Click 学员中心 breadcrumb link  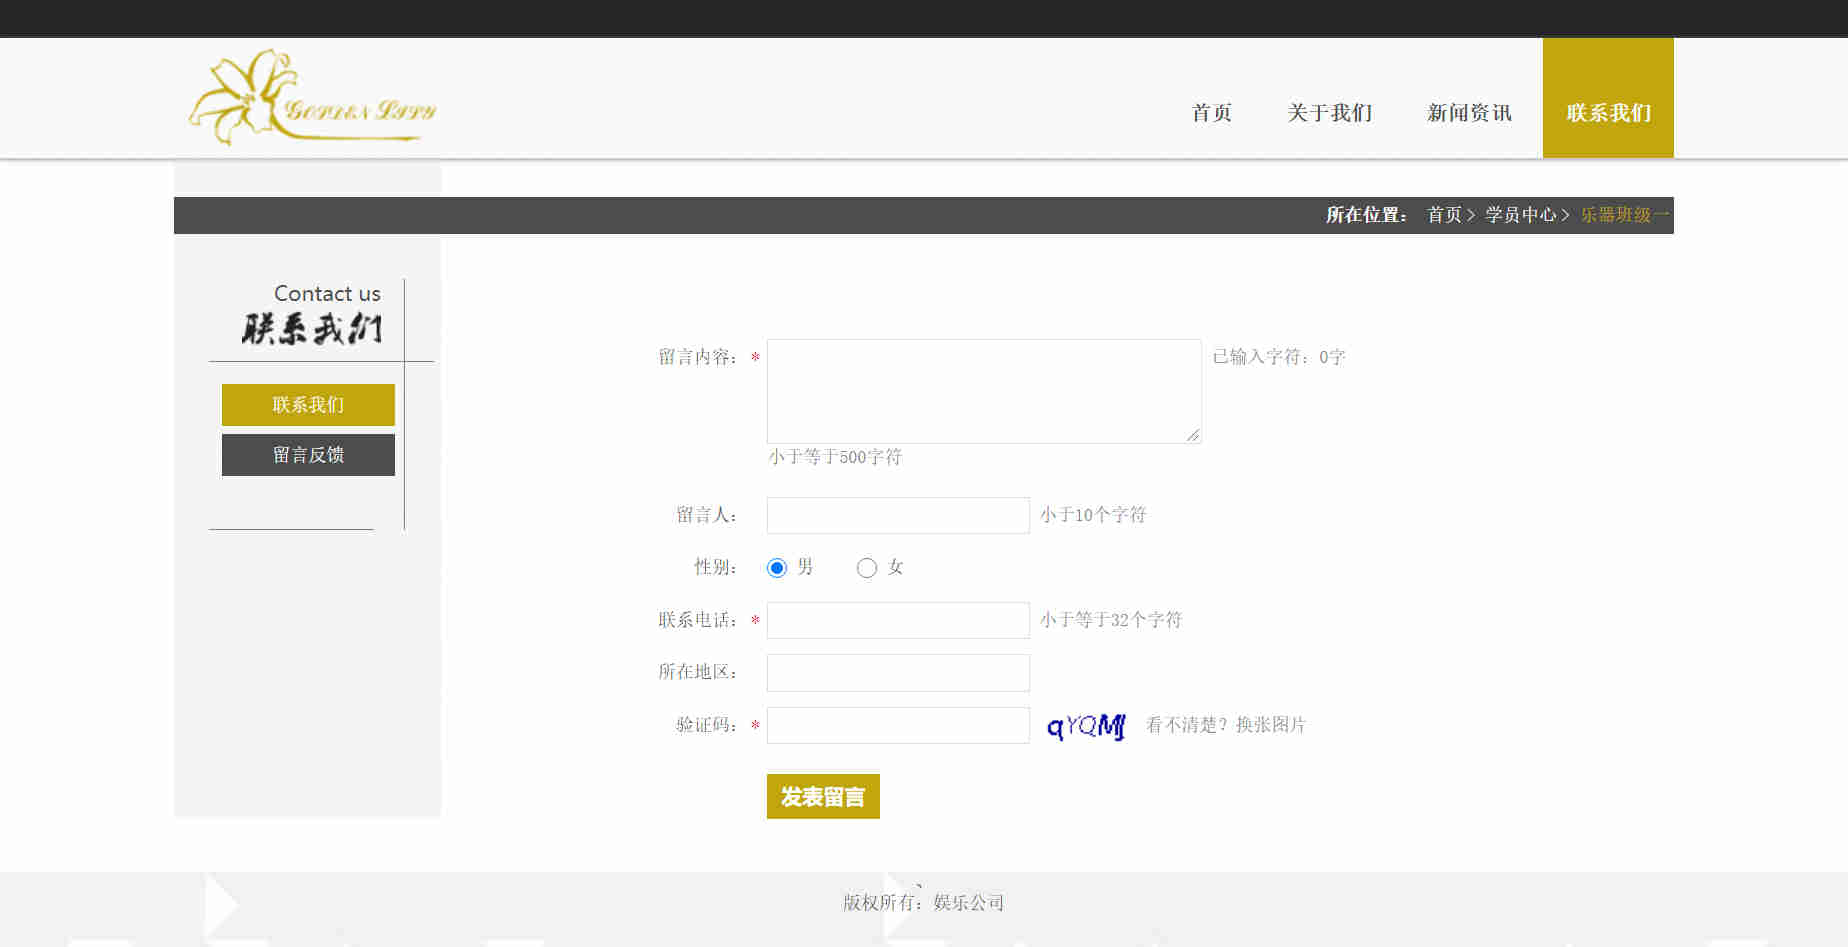click(1520, 215)
